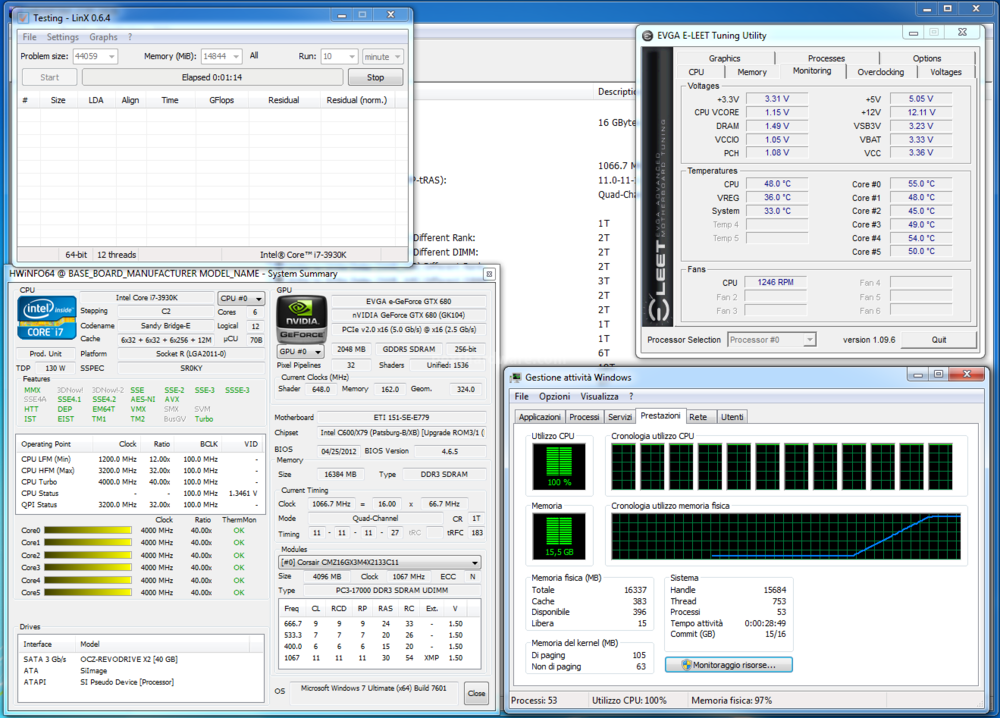Click the Cronologia utilizzo memoria fisica graph
This screenshot has height=718, width=1000.
point(786,536)
